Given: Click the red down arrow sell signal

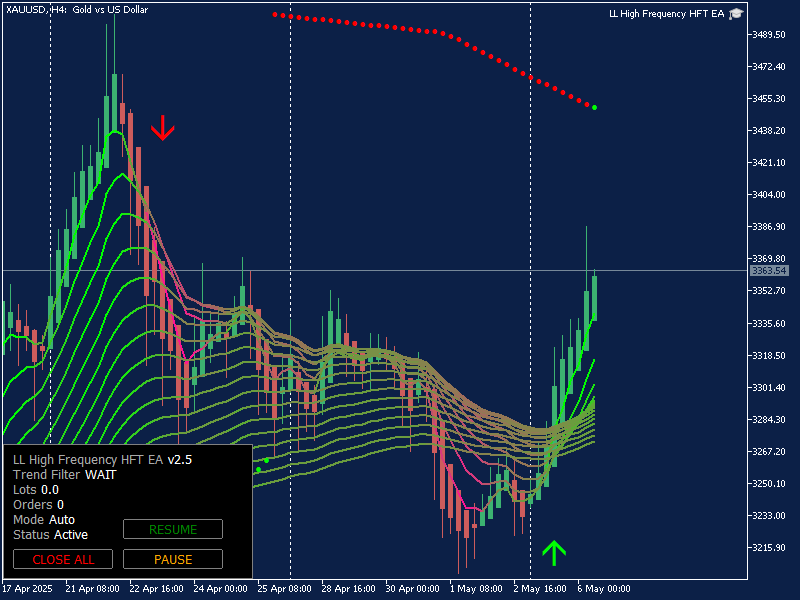Looking at the screenshot, I should 163,128.
